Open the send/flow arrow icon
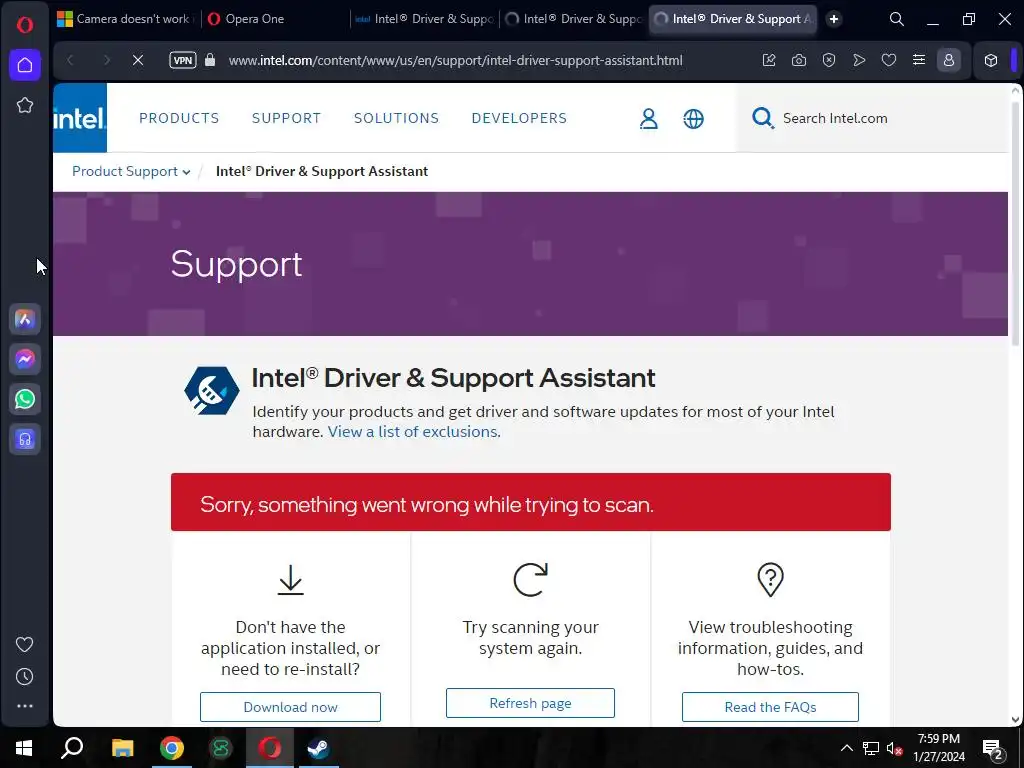 click(x=859, y=61)
